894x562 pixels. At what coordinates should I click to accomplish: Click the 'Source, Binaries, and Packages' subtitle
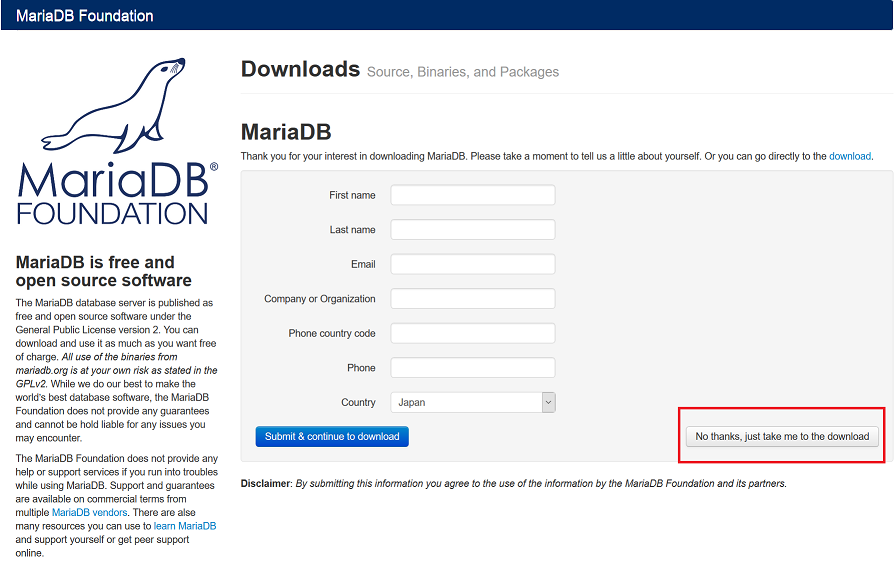(463, 72)
